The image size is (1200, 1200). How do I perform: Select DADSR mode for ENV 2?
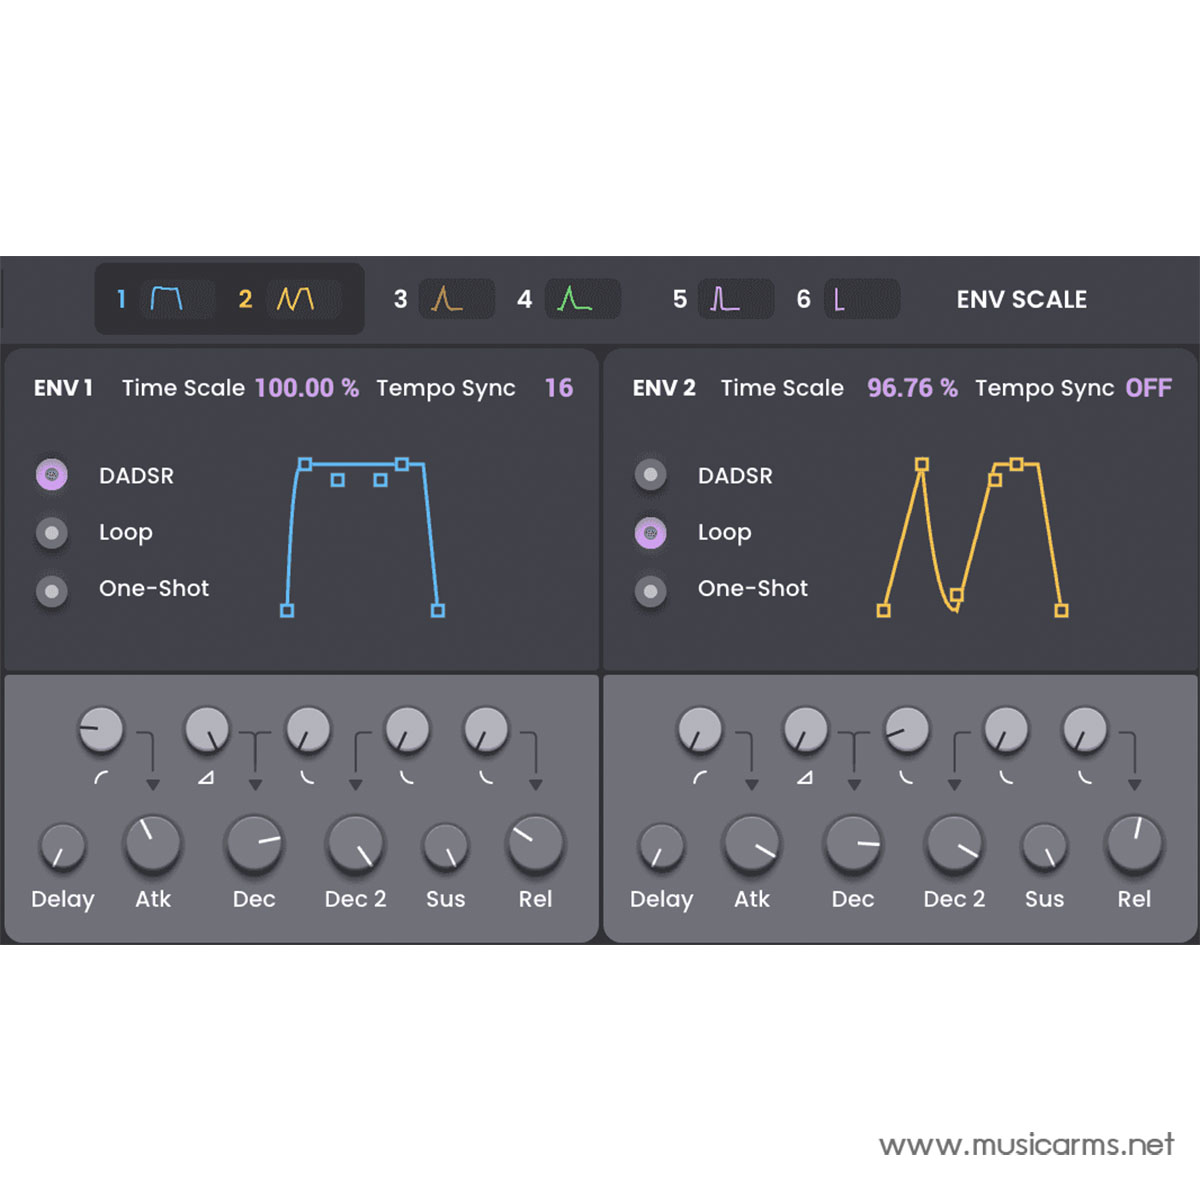coord(651,475)
